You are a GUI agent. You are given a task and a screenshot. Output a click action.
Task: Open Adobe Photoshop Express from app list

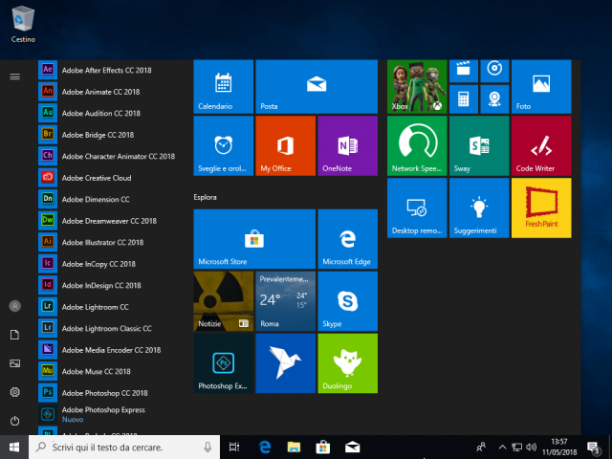[107, 414]
